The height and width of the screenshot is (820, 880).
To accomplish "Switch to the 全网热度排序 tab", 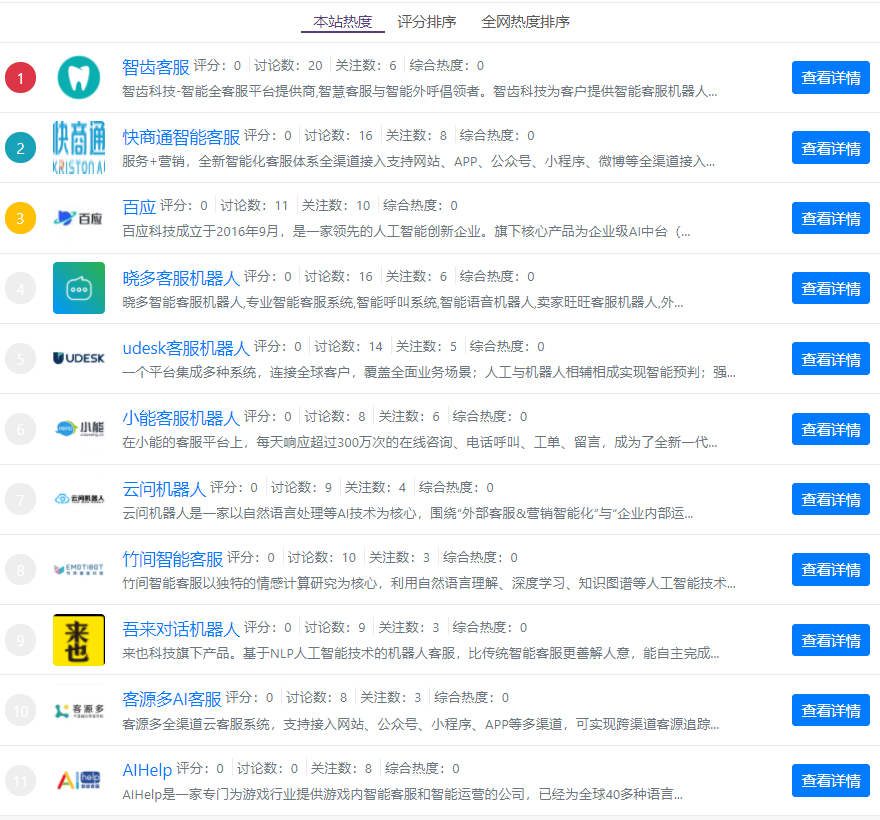I will [525, 22].
